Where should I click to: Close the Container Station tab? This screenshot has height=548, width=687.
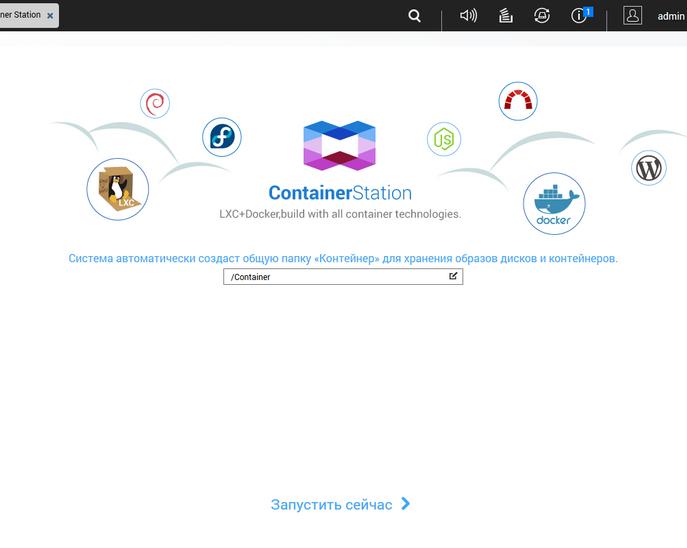click(x=50, y=16)
